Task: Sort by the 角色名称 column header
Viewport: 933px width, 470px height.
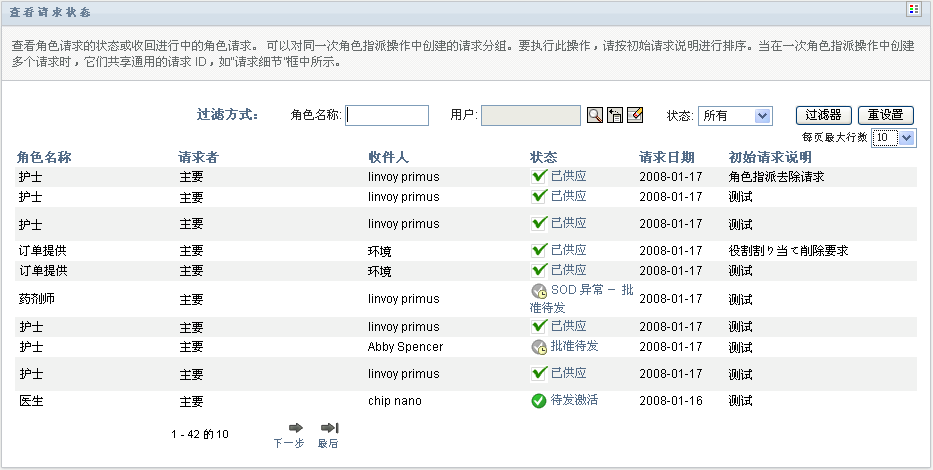Action: [x=44, y=157]
